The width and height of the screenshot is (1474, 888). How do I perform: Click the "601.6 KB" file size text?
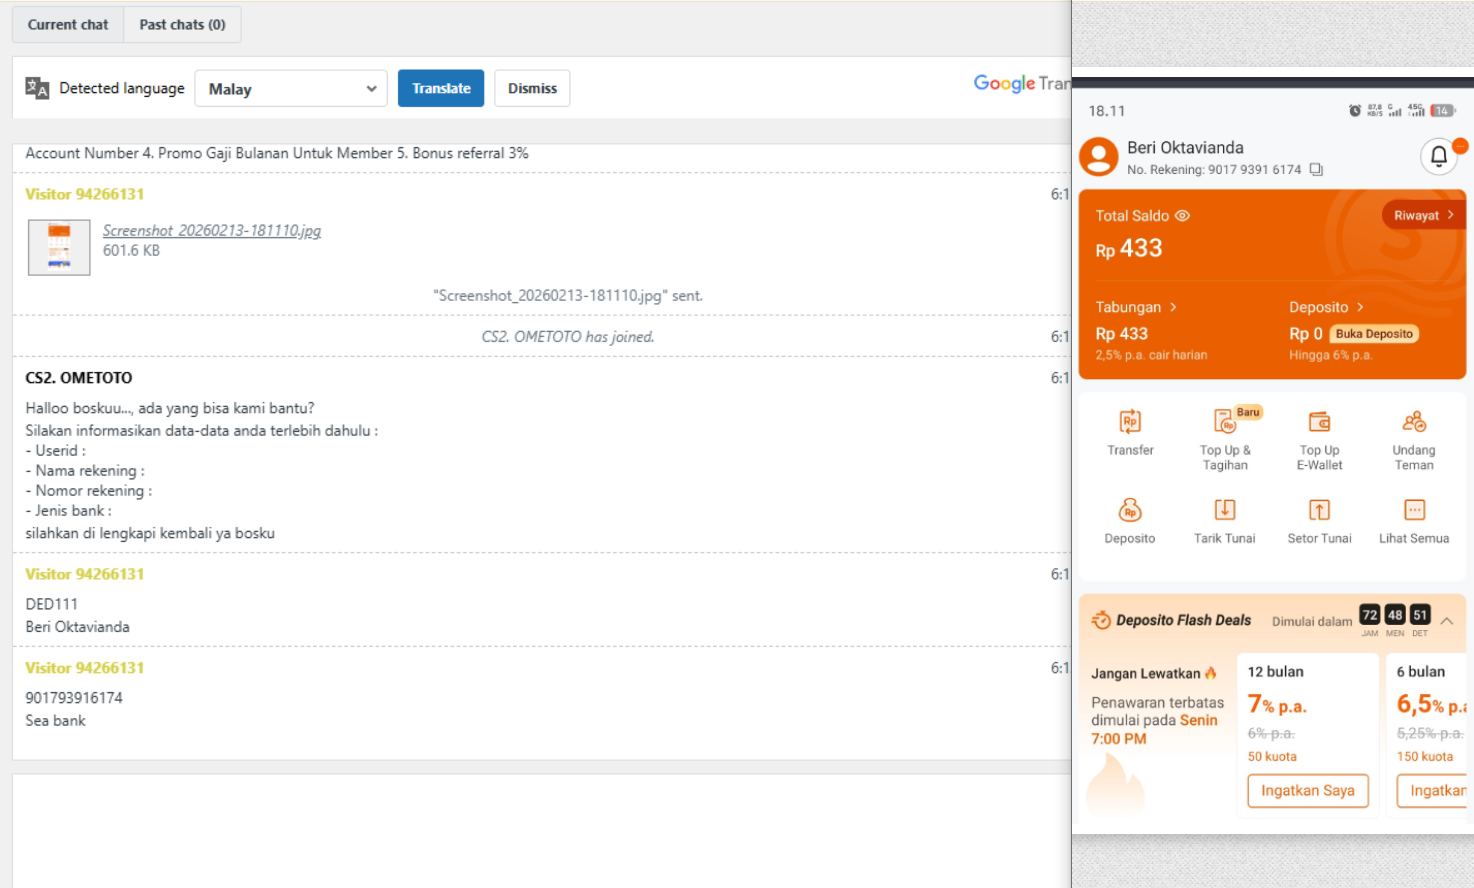coord(131,251)
